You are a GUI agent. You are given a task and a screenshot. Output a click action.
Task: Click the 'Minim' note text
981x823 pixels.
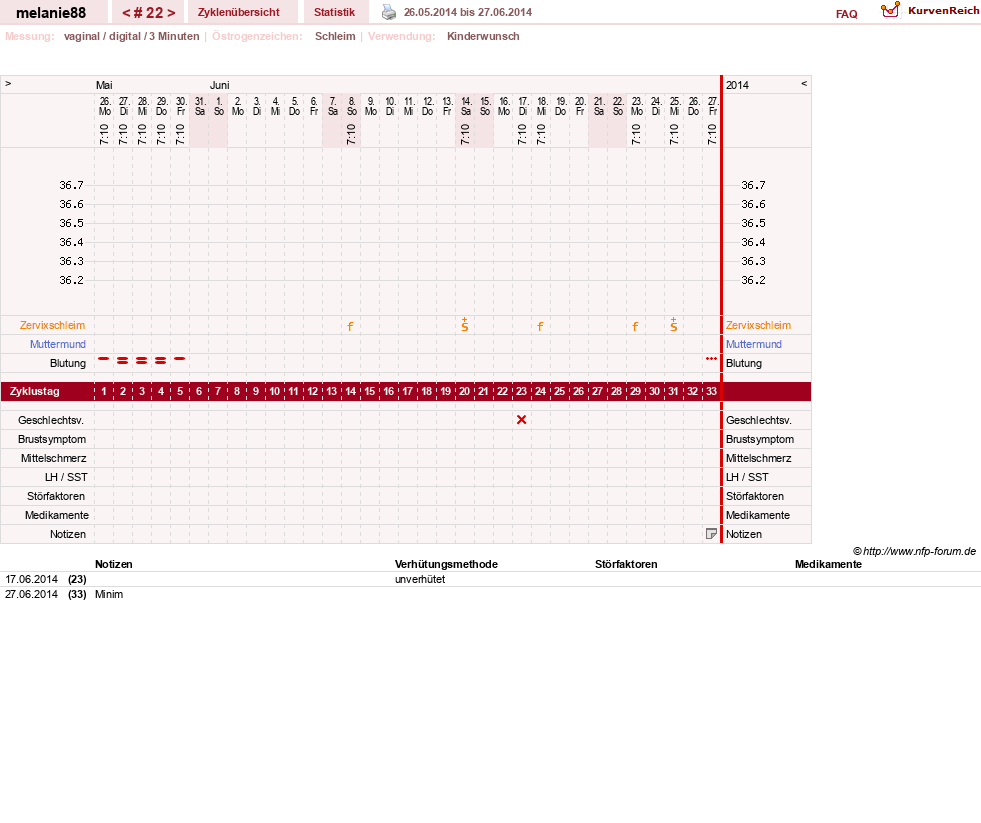point(109,594)
